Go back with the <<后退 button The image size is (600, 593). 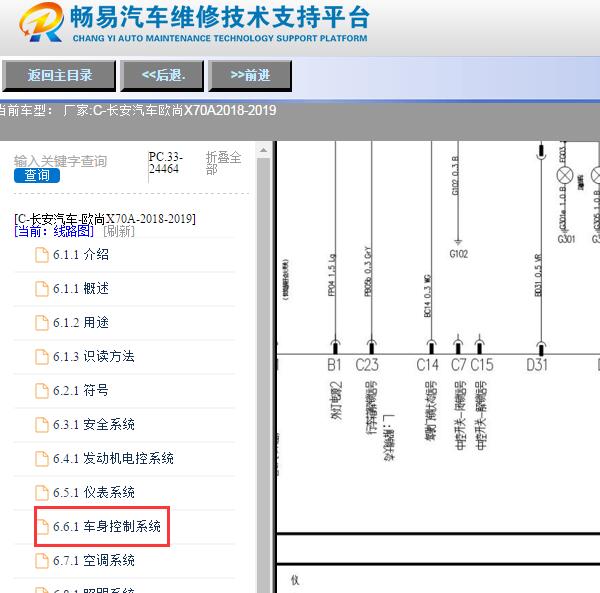coord(162,75)
